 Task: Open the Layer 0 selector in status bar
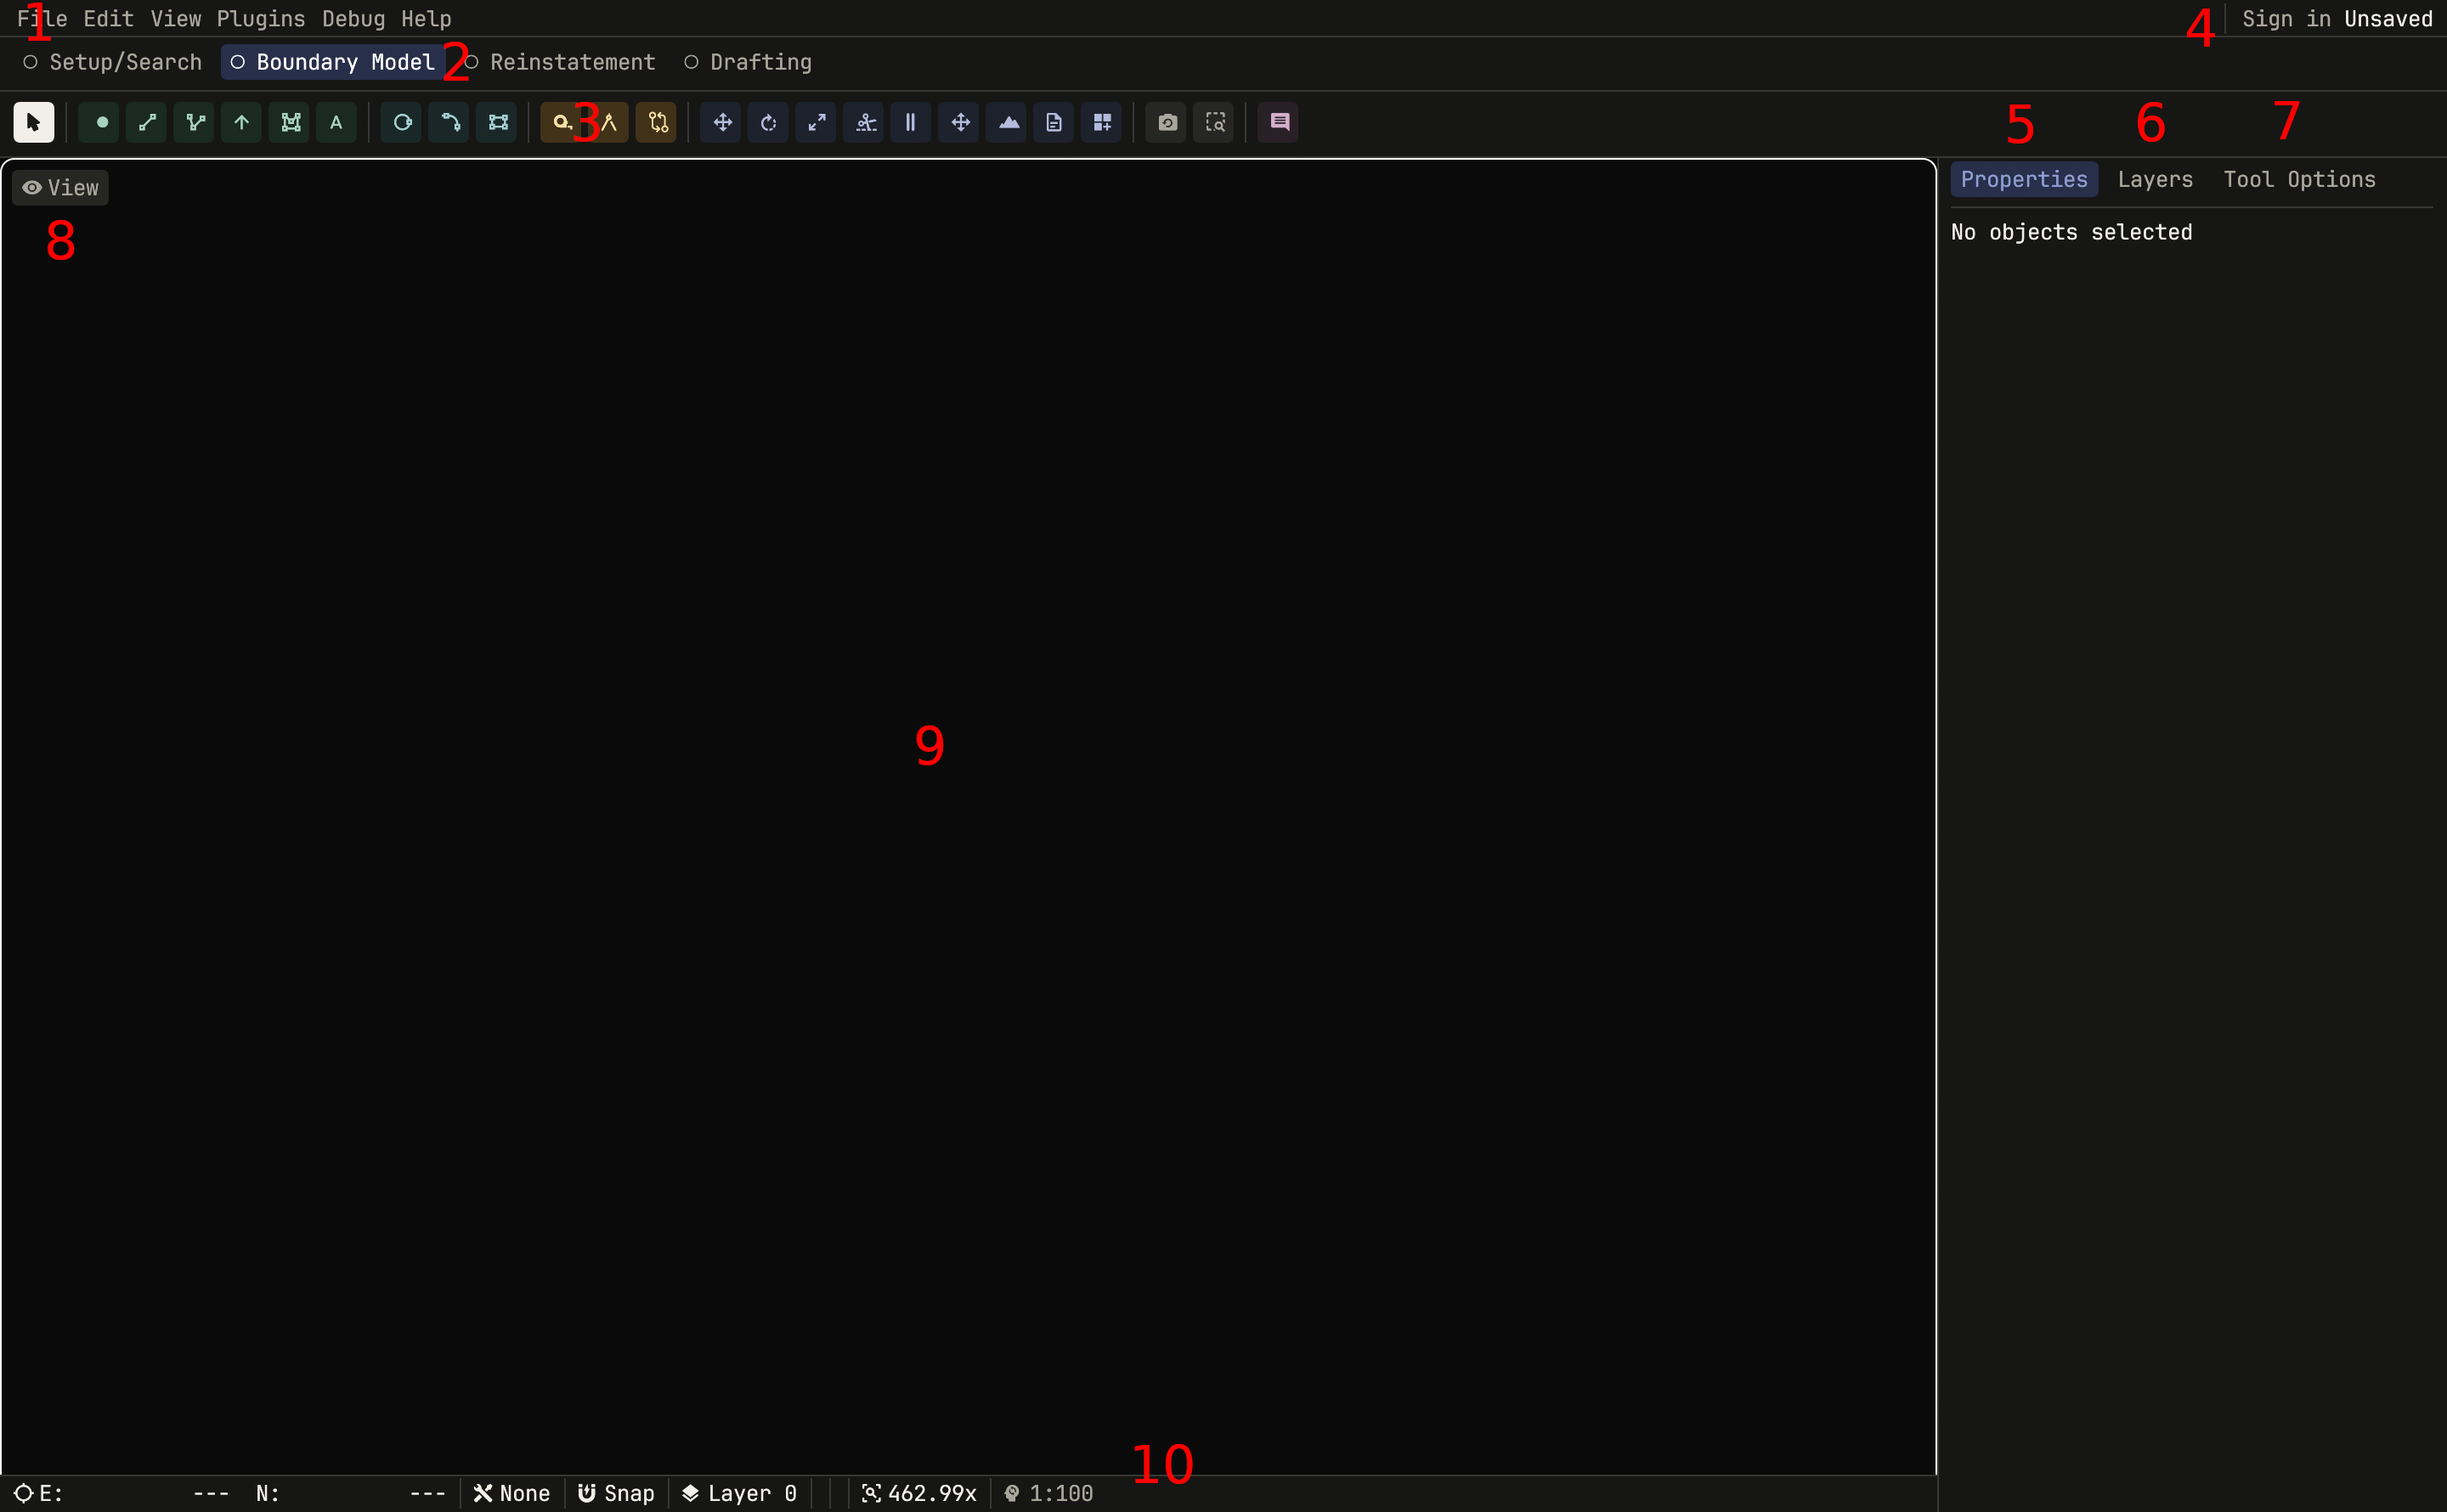pyautogui.click(x=739, y=1493)
